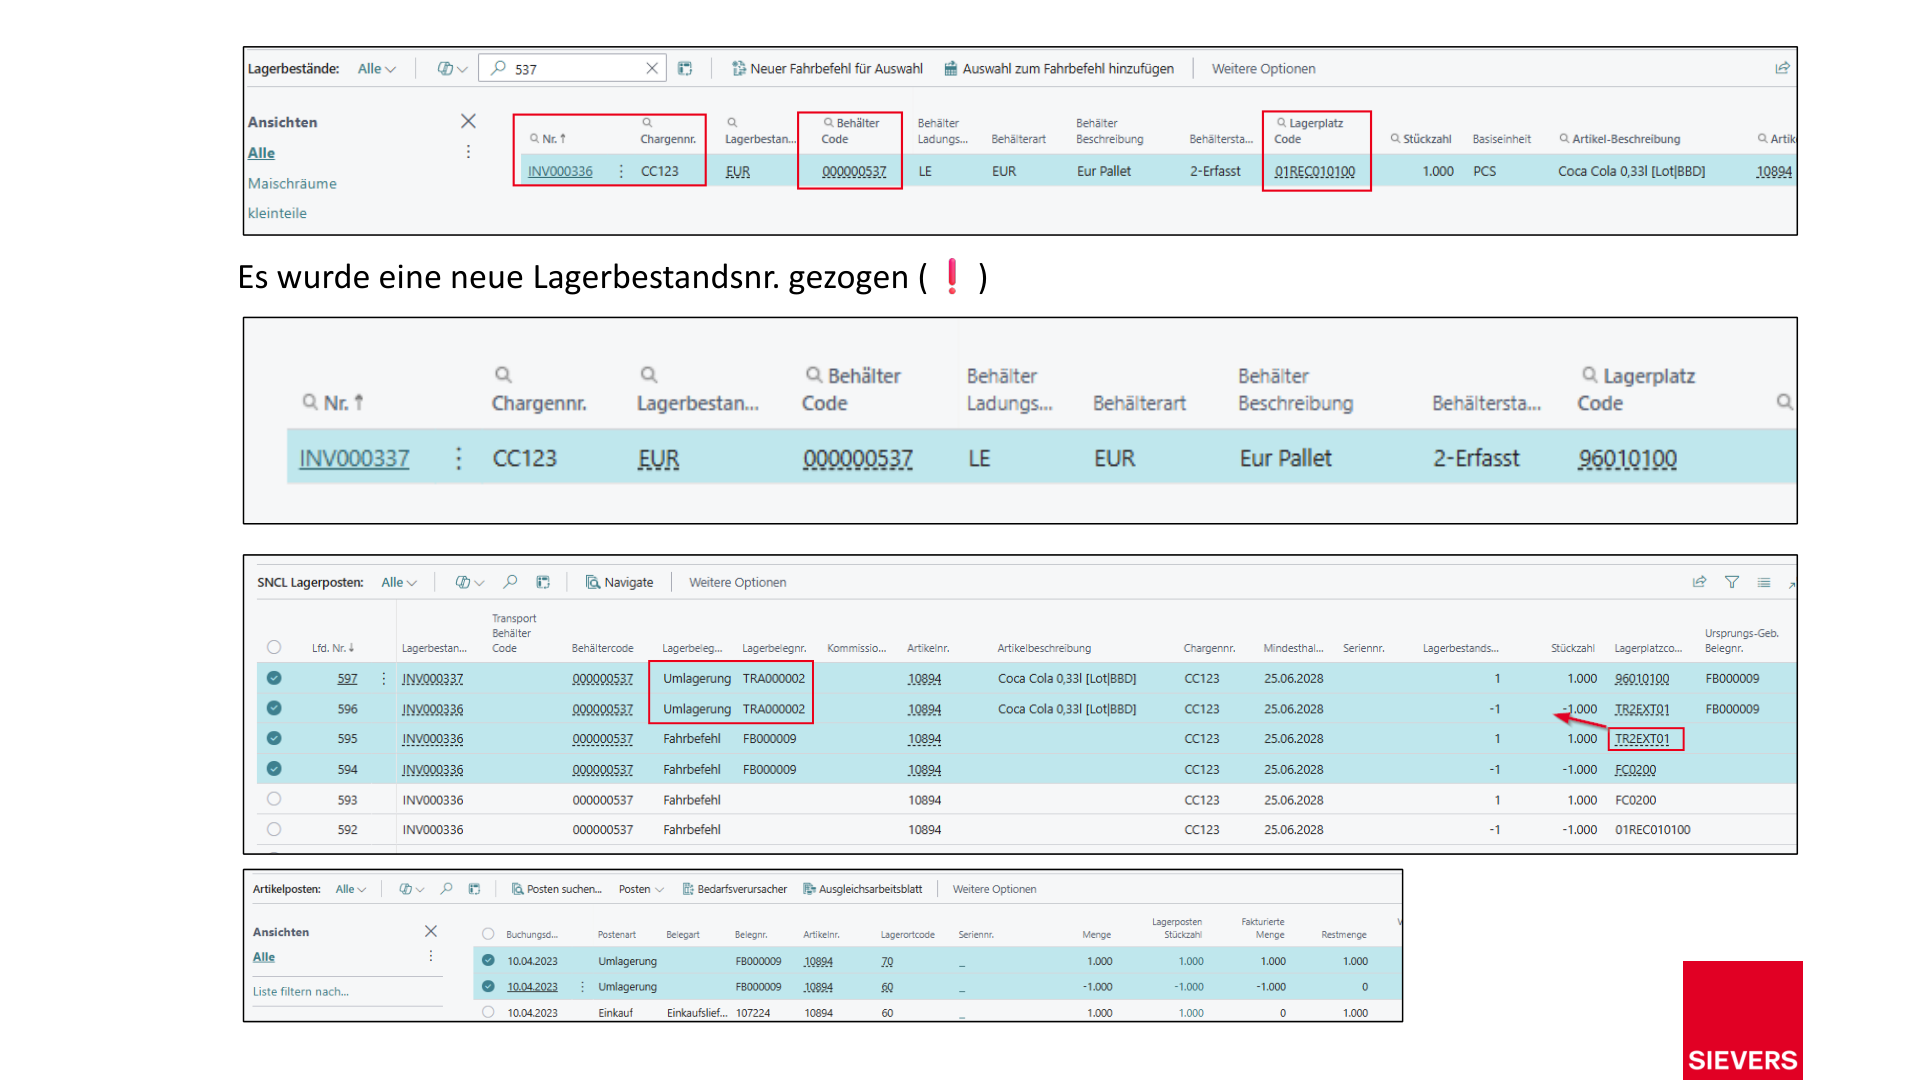This screenshot has height=1080, width=1920.
Task: Click search icon in Artikelposten toolbar
Action: [446, 889]
